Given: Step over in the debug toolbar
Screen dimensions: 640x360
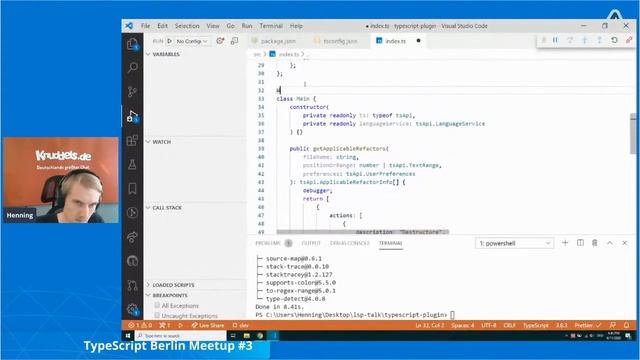Looking at the screenshot, I should pos(570,40).
